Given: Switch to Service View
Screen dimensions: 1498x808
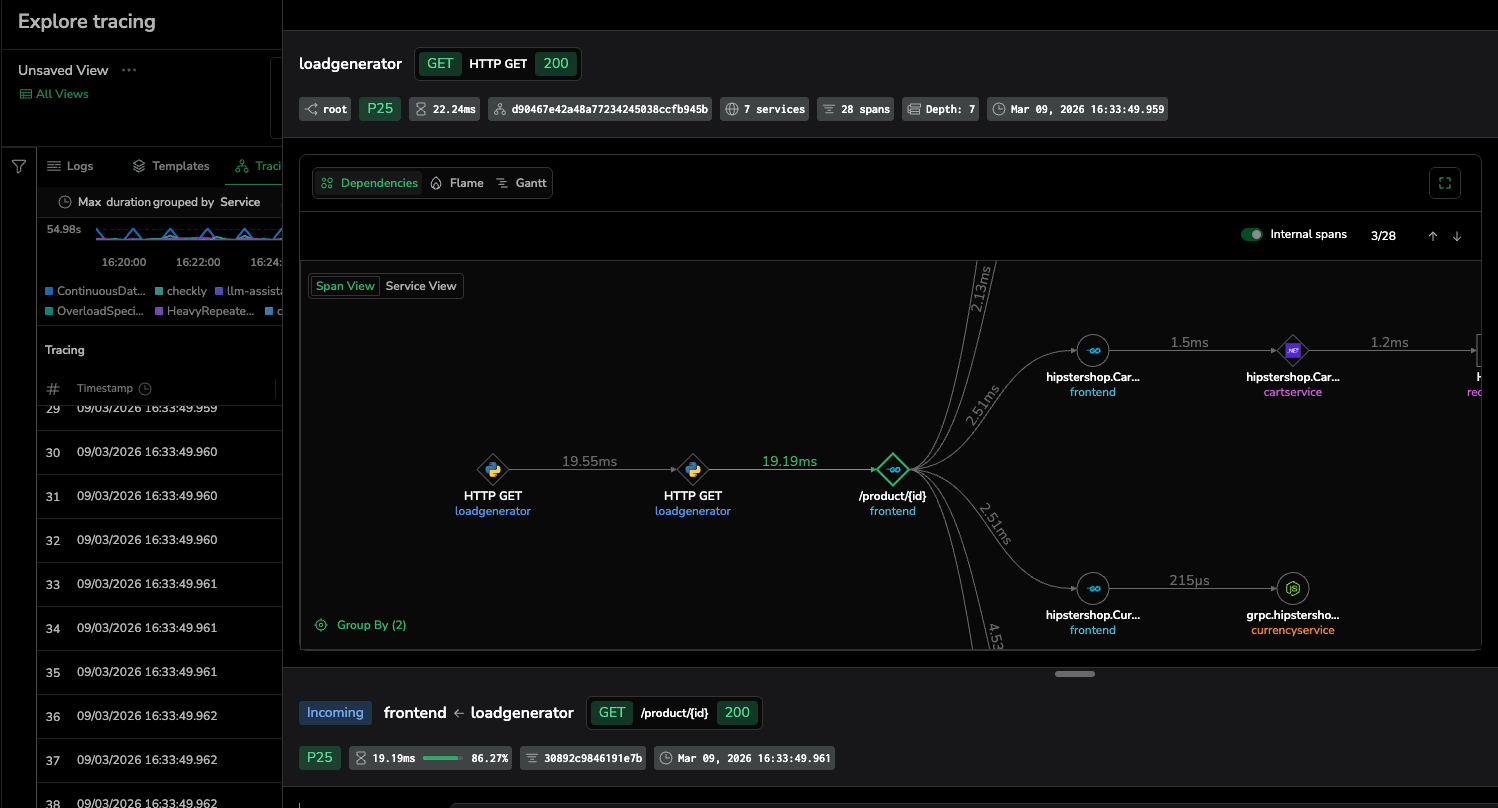Looking at the screenshot, I should [421, 286].
